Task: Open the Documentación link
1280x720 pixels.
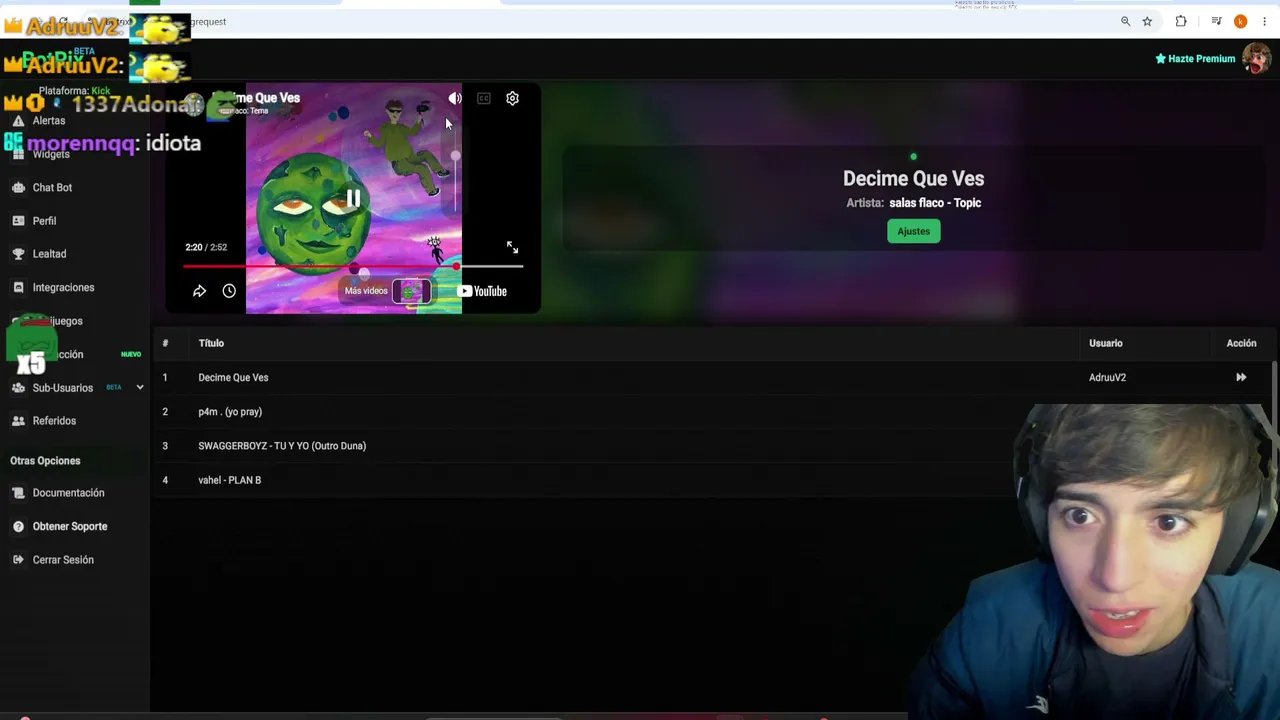Action: coord(68,493)
